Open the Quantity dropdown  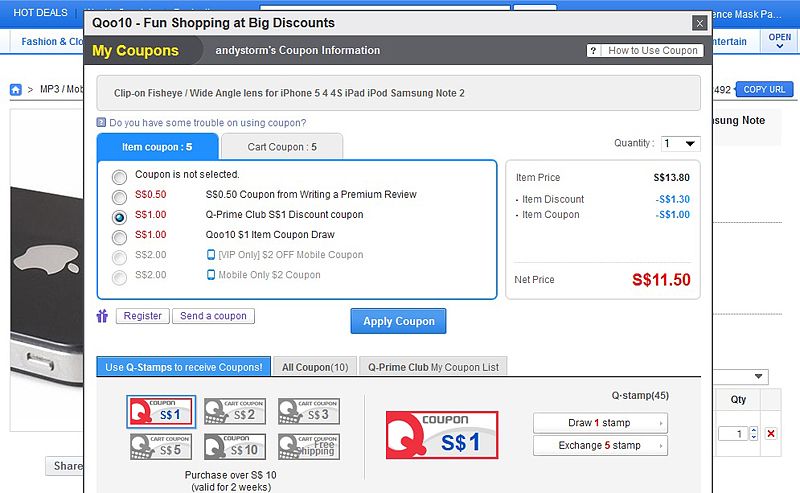tap(680, 144)
